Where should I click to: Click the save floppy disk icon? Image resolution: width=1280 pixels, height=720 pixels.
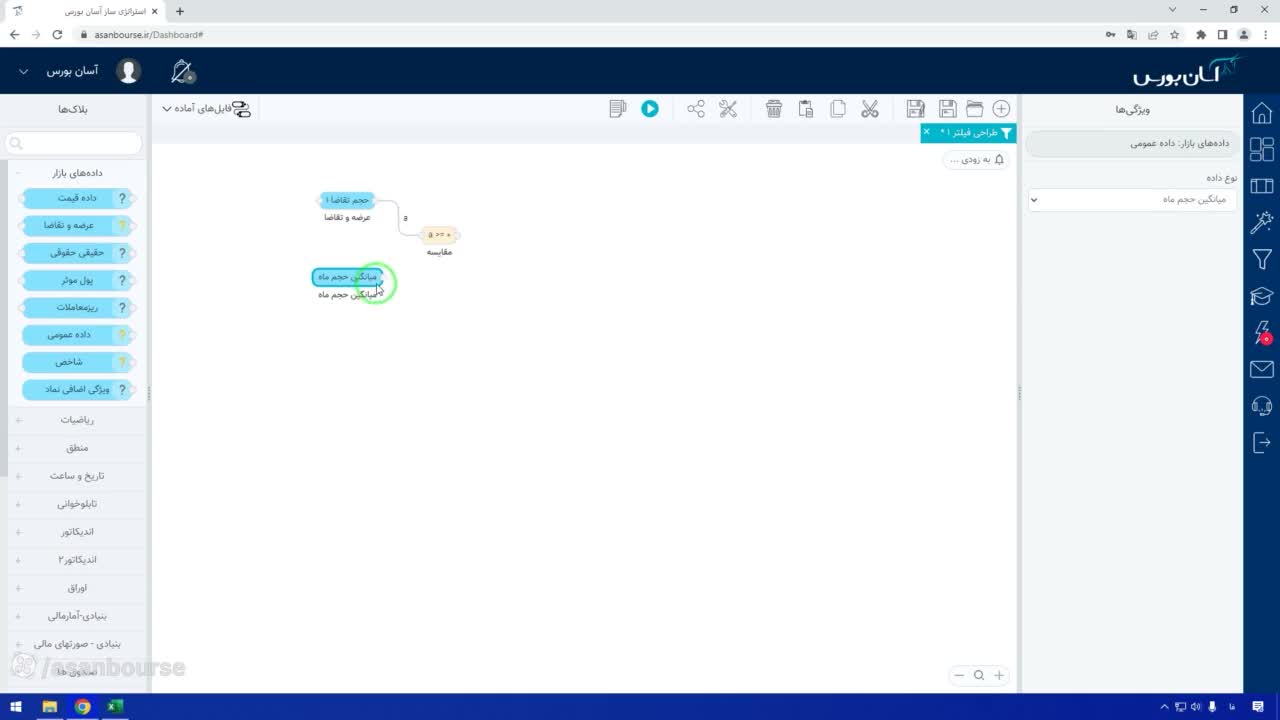click(947, 109)
